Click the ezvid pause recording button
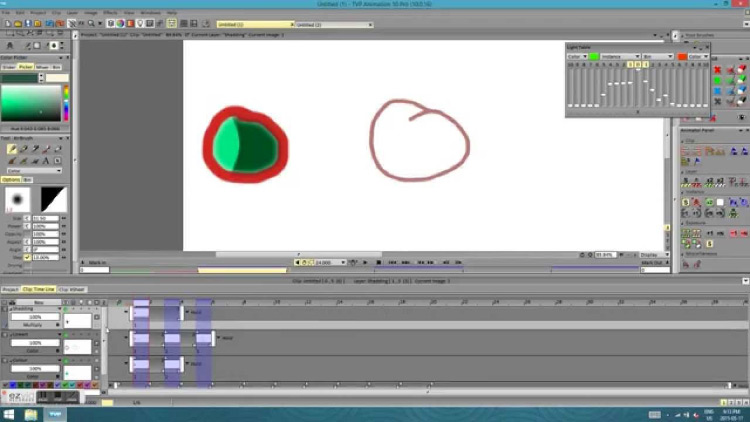 tap(43, 397)
